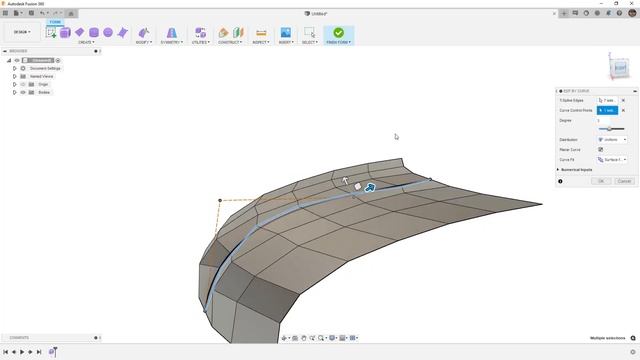The height and width of the screenshot is (360, 640).
Task: Adjust the Degree slider handle
Action: 609,129
